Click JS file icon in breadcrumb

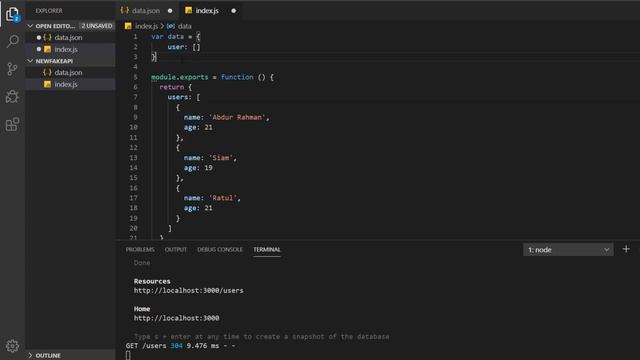click(x=128, y=26)
